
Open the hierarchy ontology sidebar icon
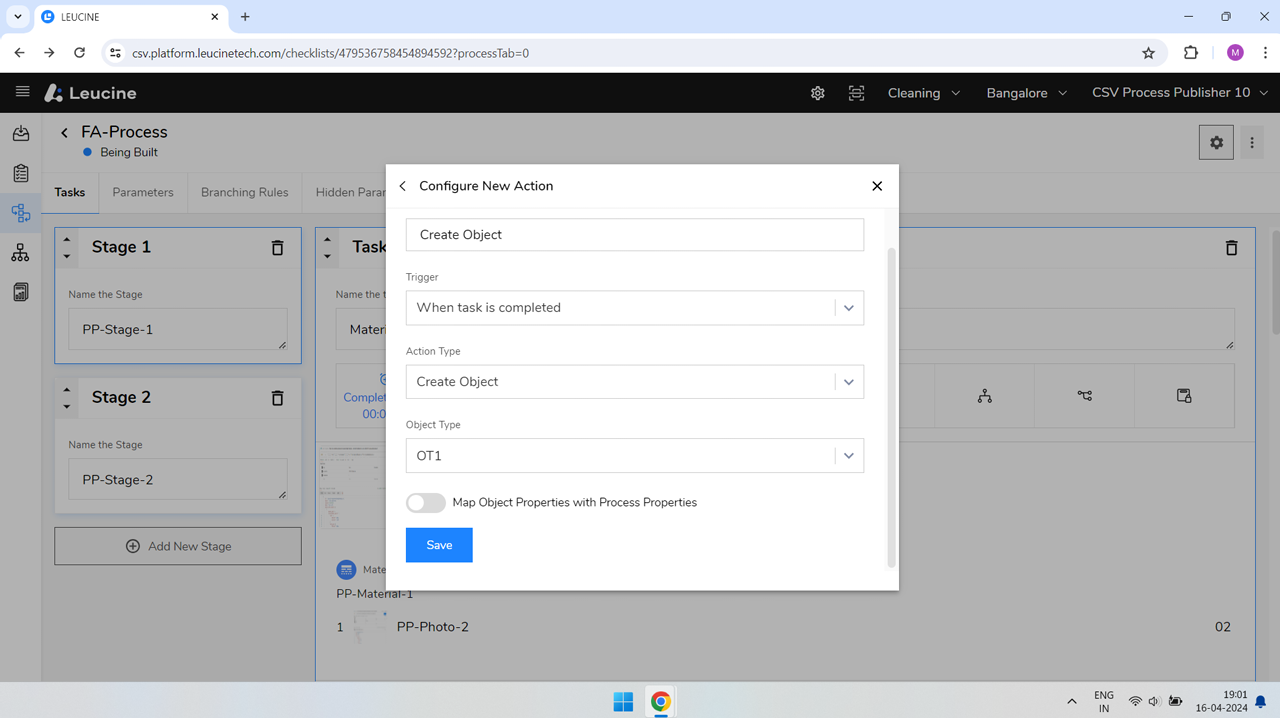[x=21, y=253]
